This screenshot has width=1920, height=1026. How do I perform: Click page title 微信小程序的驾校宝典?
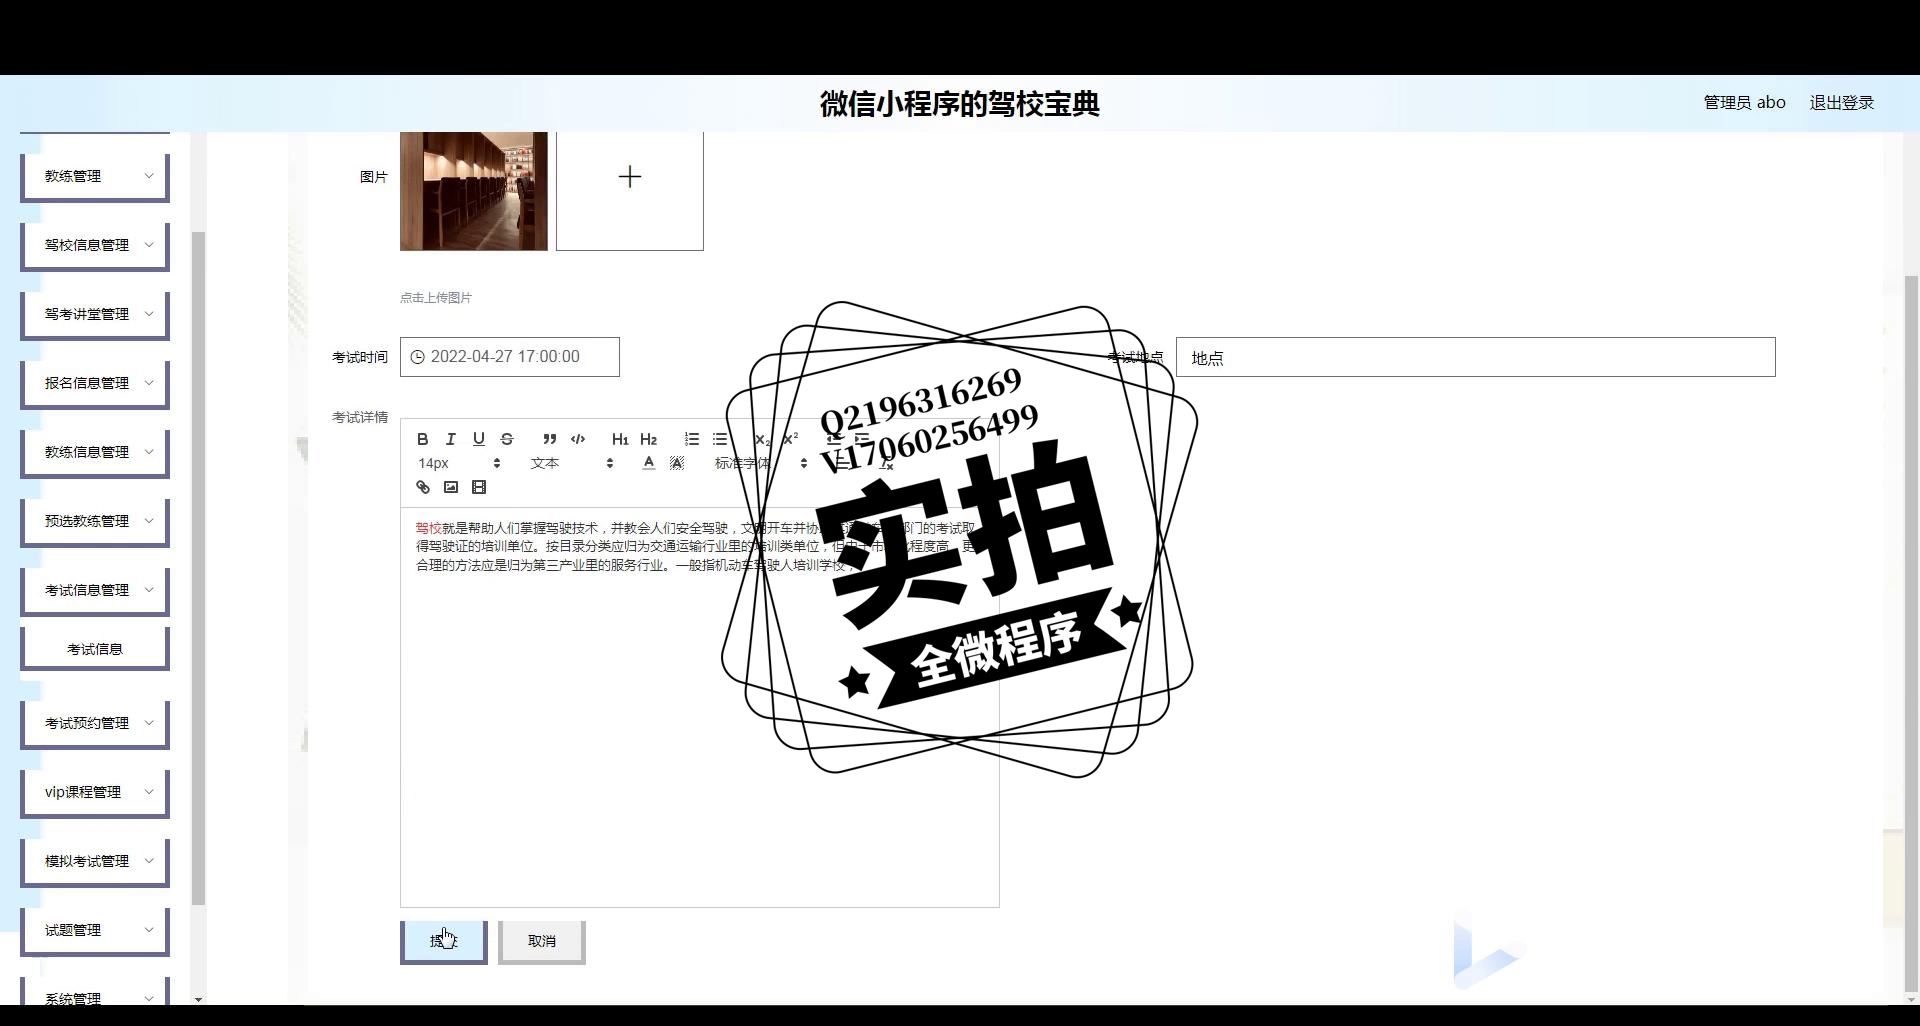960,104
